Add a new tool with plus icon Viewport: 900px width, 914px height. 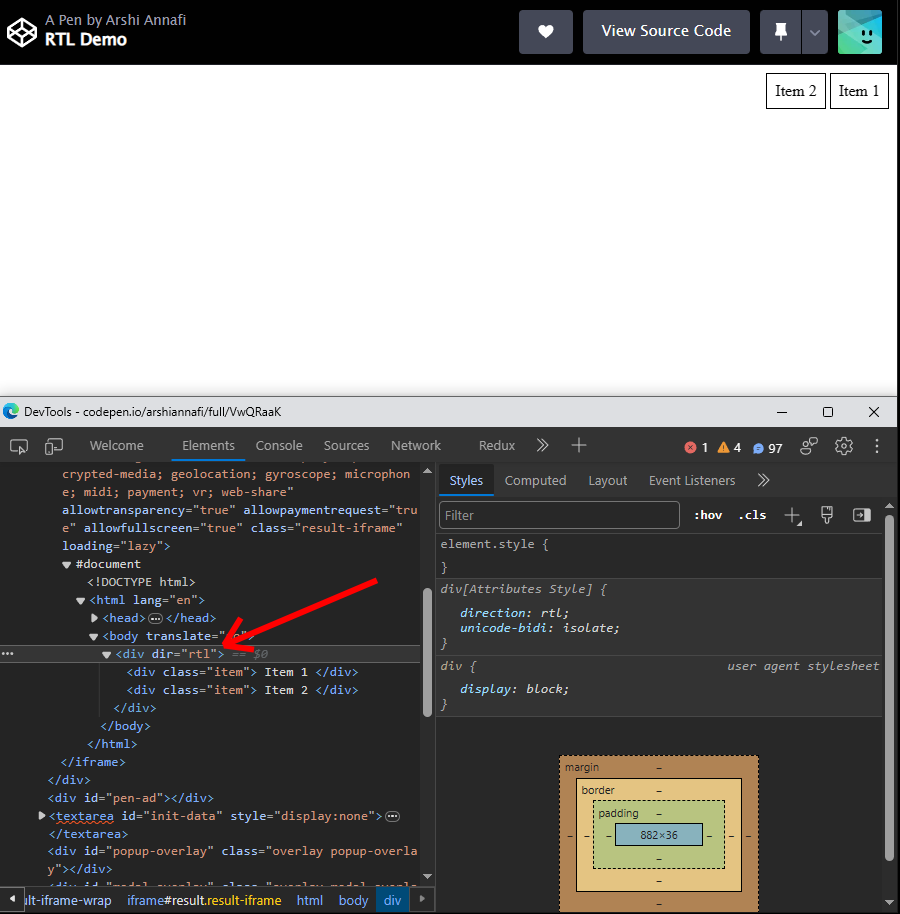pos(578,446)
